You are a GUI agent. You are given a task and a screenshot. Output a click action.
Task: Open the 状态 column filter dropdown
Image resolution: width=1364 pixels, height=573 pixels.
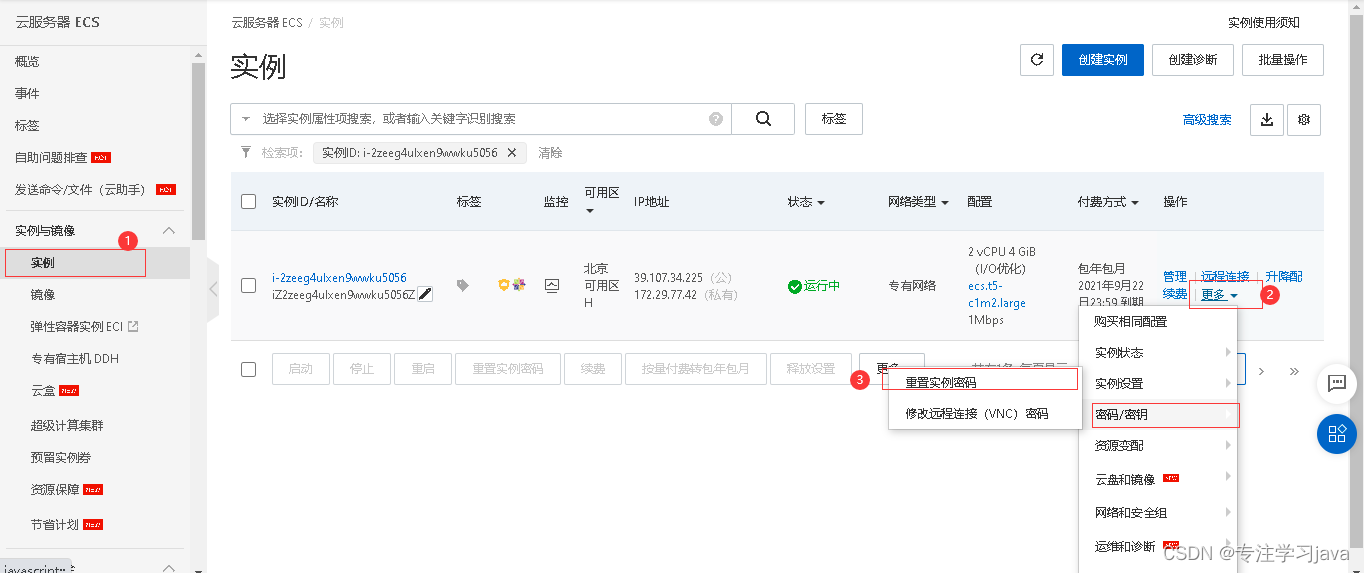point(821,202)
